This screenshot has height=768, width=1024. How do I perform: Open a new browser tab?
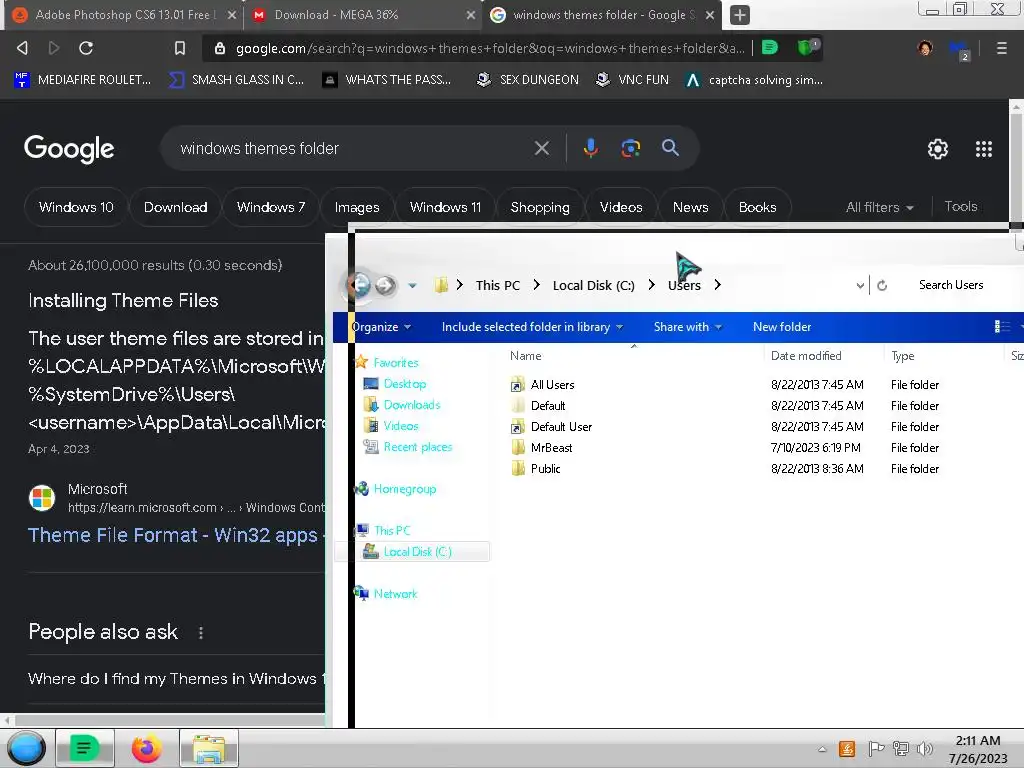tap(739, 15)
